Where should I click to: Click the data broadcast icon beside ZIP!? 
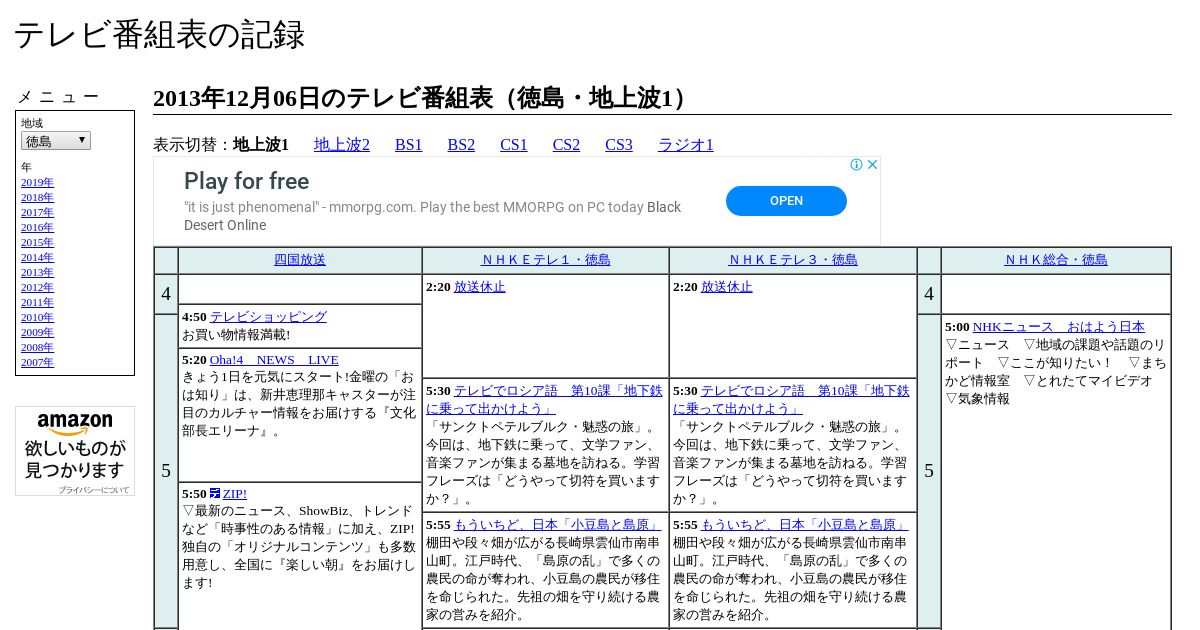click(x=215, y=493)
